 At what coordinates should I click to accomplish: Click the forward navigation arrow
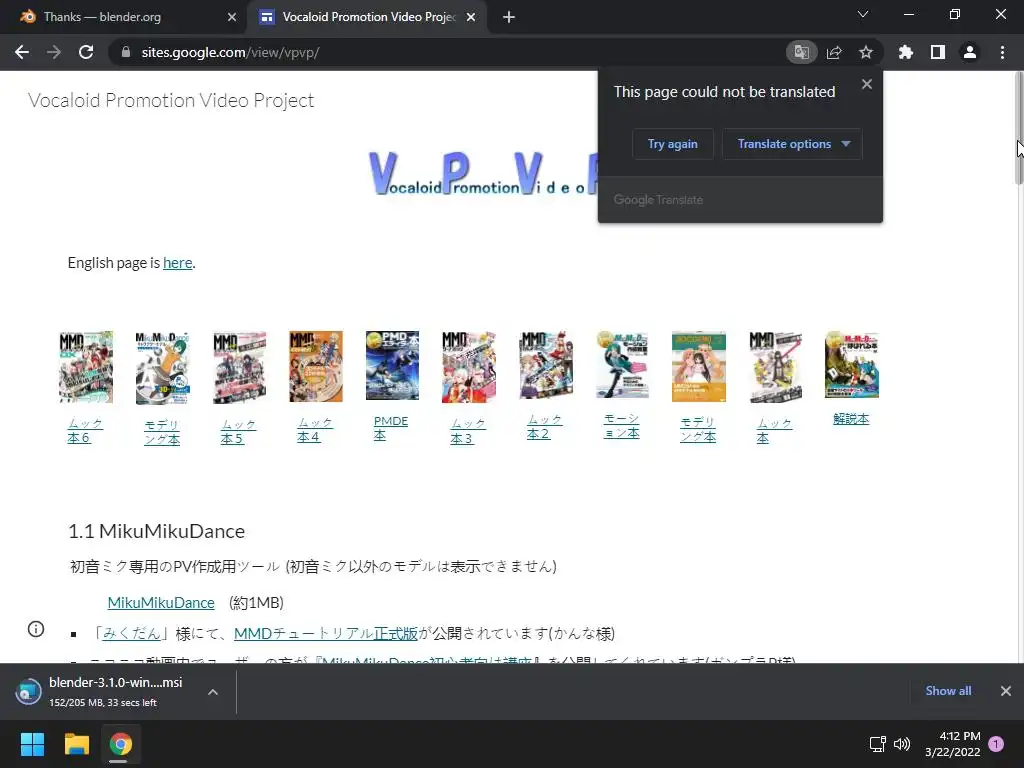click(54, 52)
